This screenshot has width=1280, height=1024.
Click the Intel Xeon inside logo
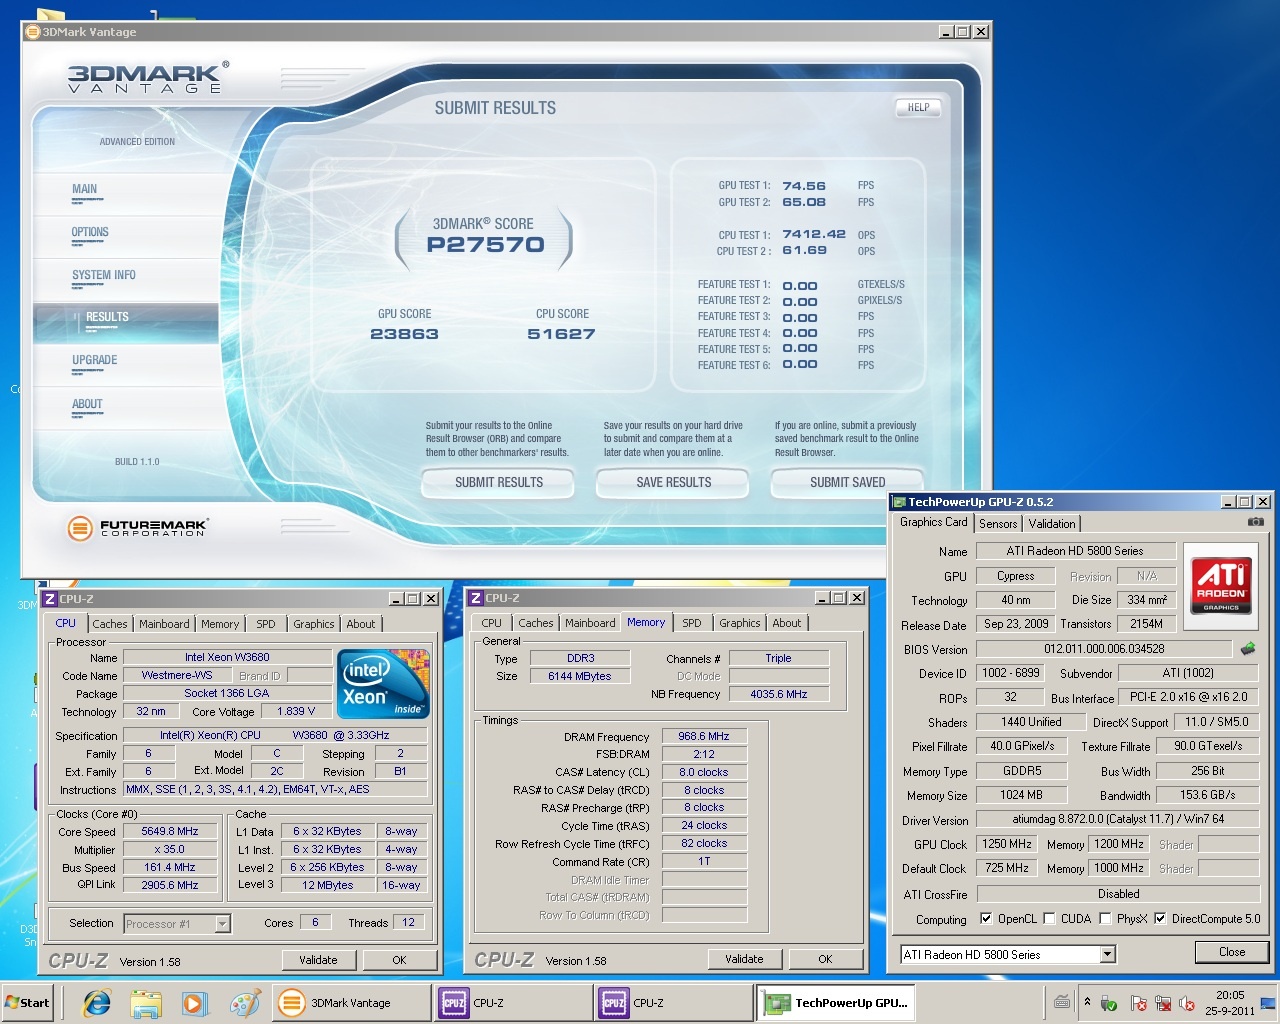[384, 684]
